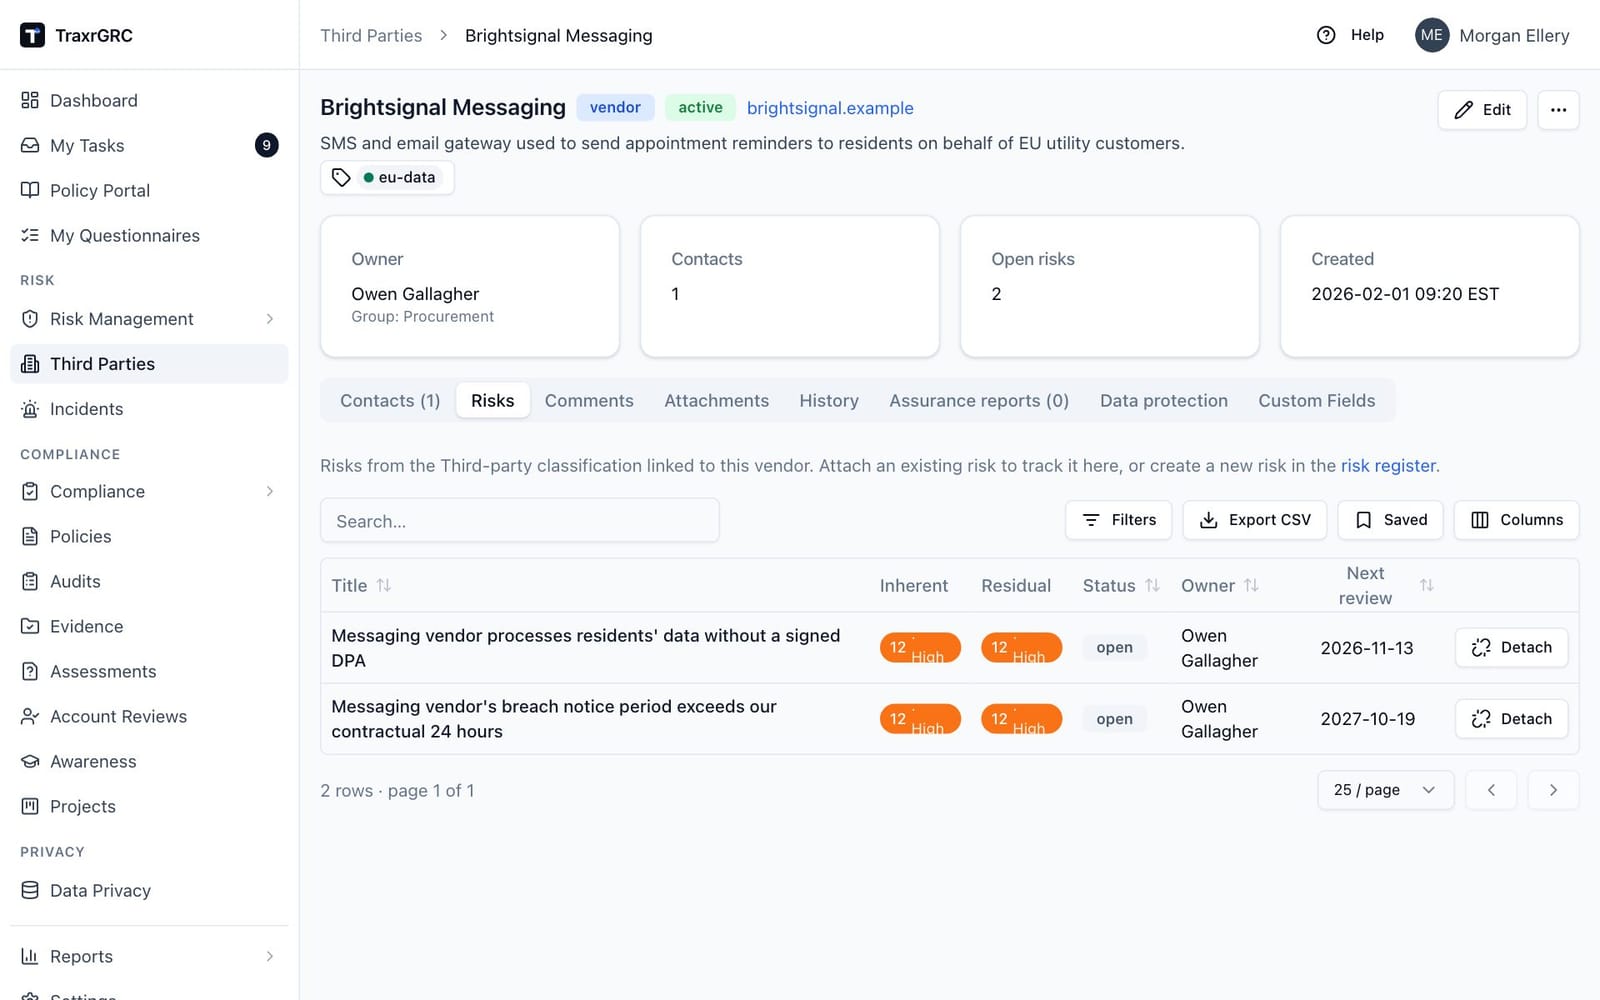Go to My Tasks
Image resolution: width=1600 pixels, height=1000 pixels.
[x=149, y=145]
